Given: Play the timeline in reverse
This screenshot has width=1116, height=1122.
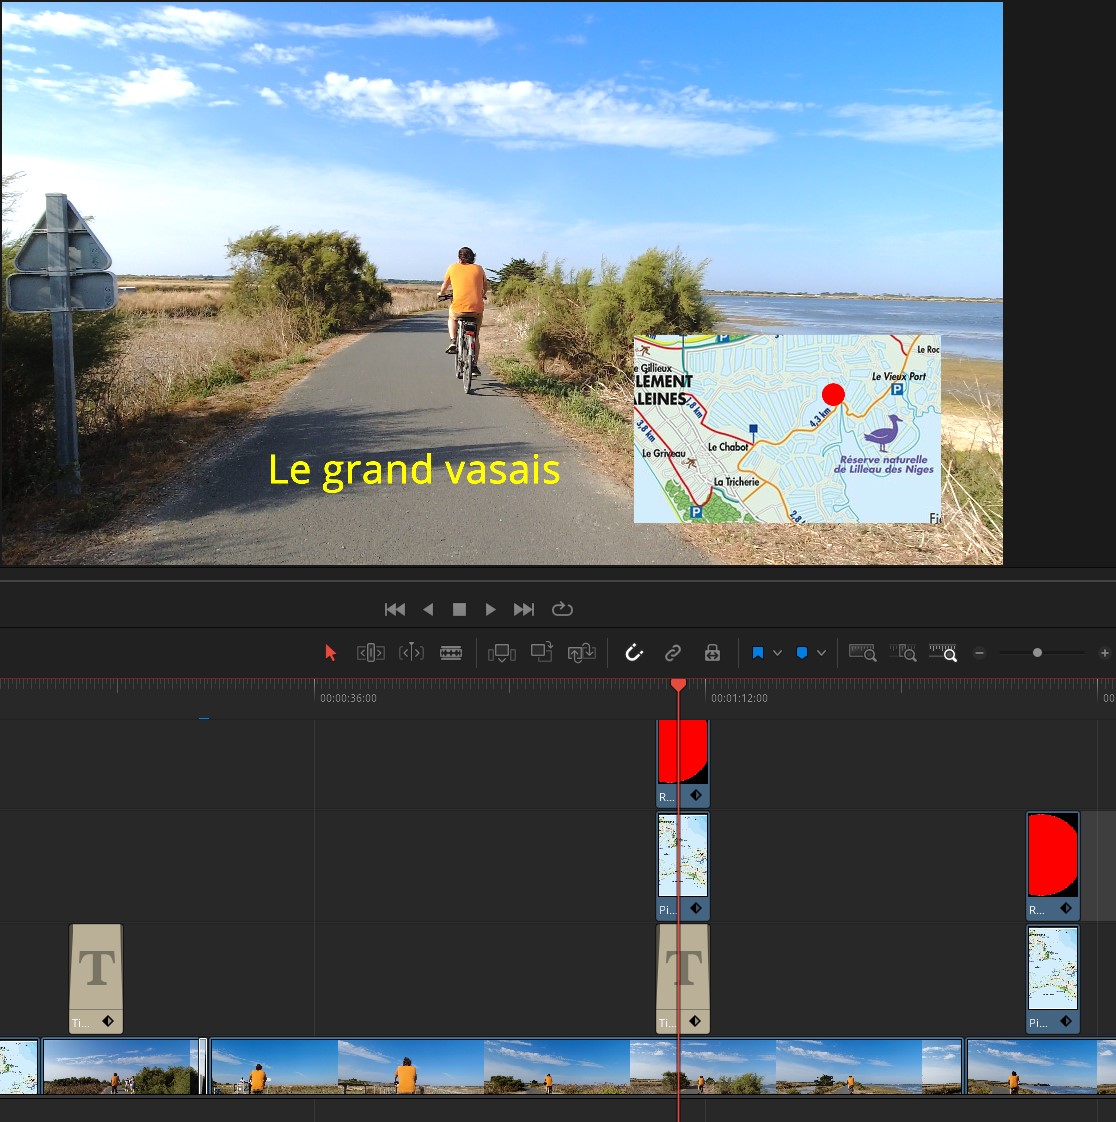Looking at the screenshot, I should point(428,609).
